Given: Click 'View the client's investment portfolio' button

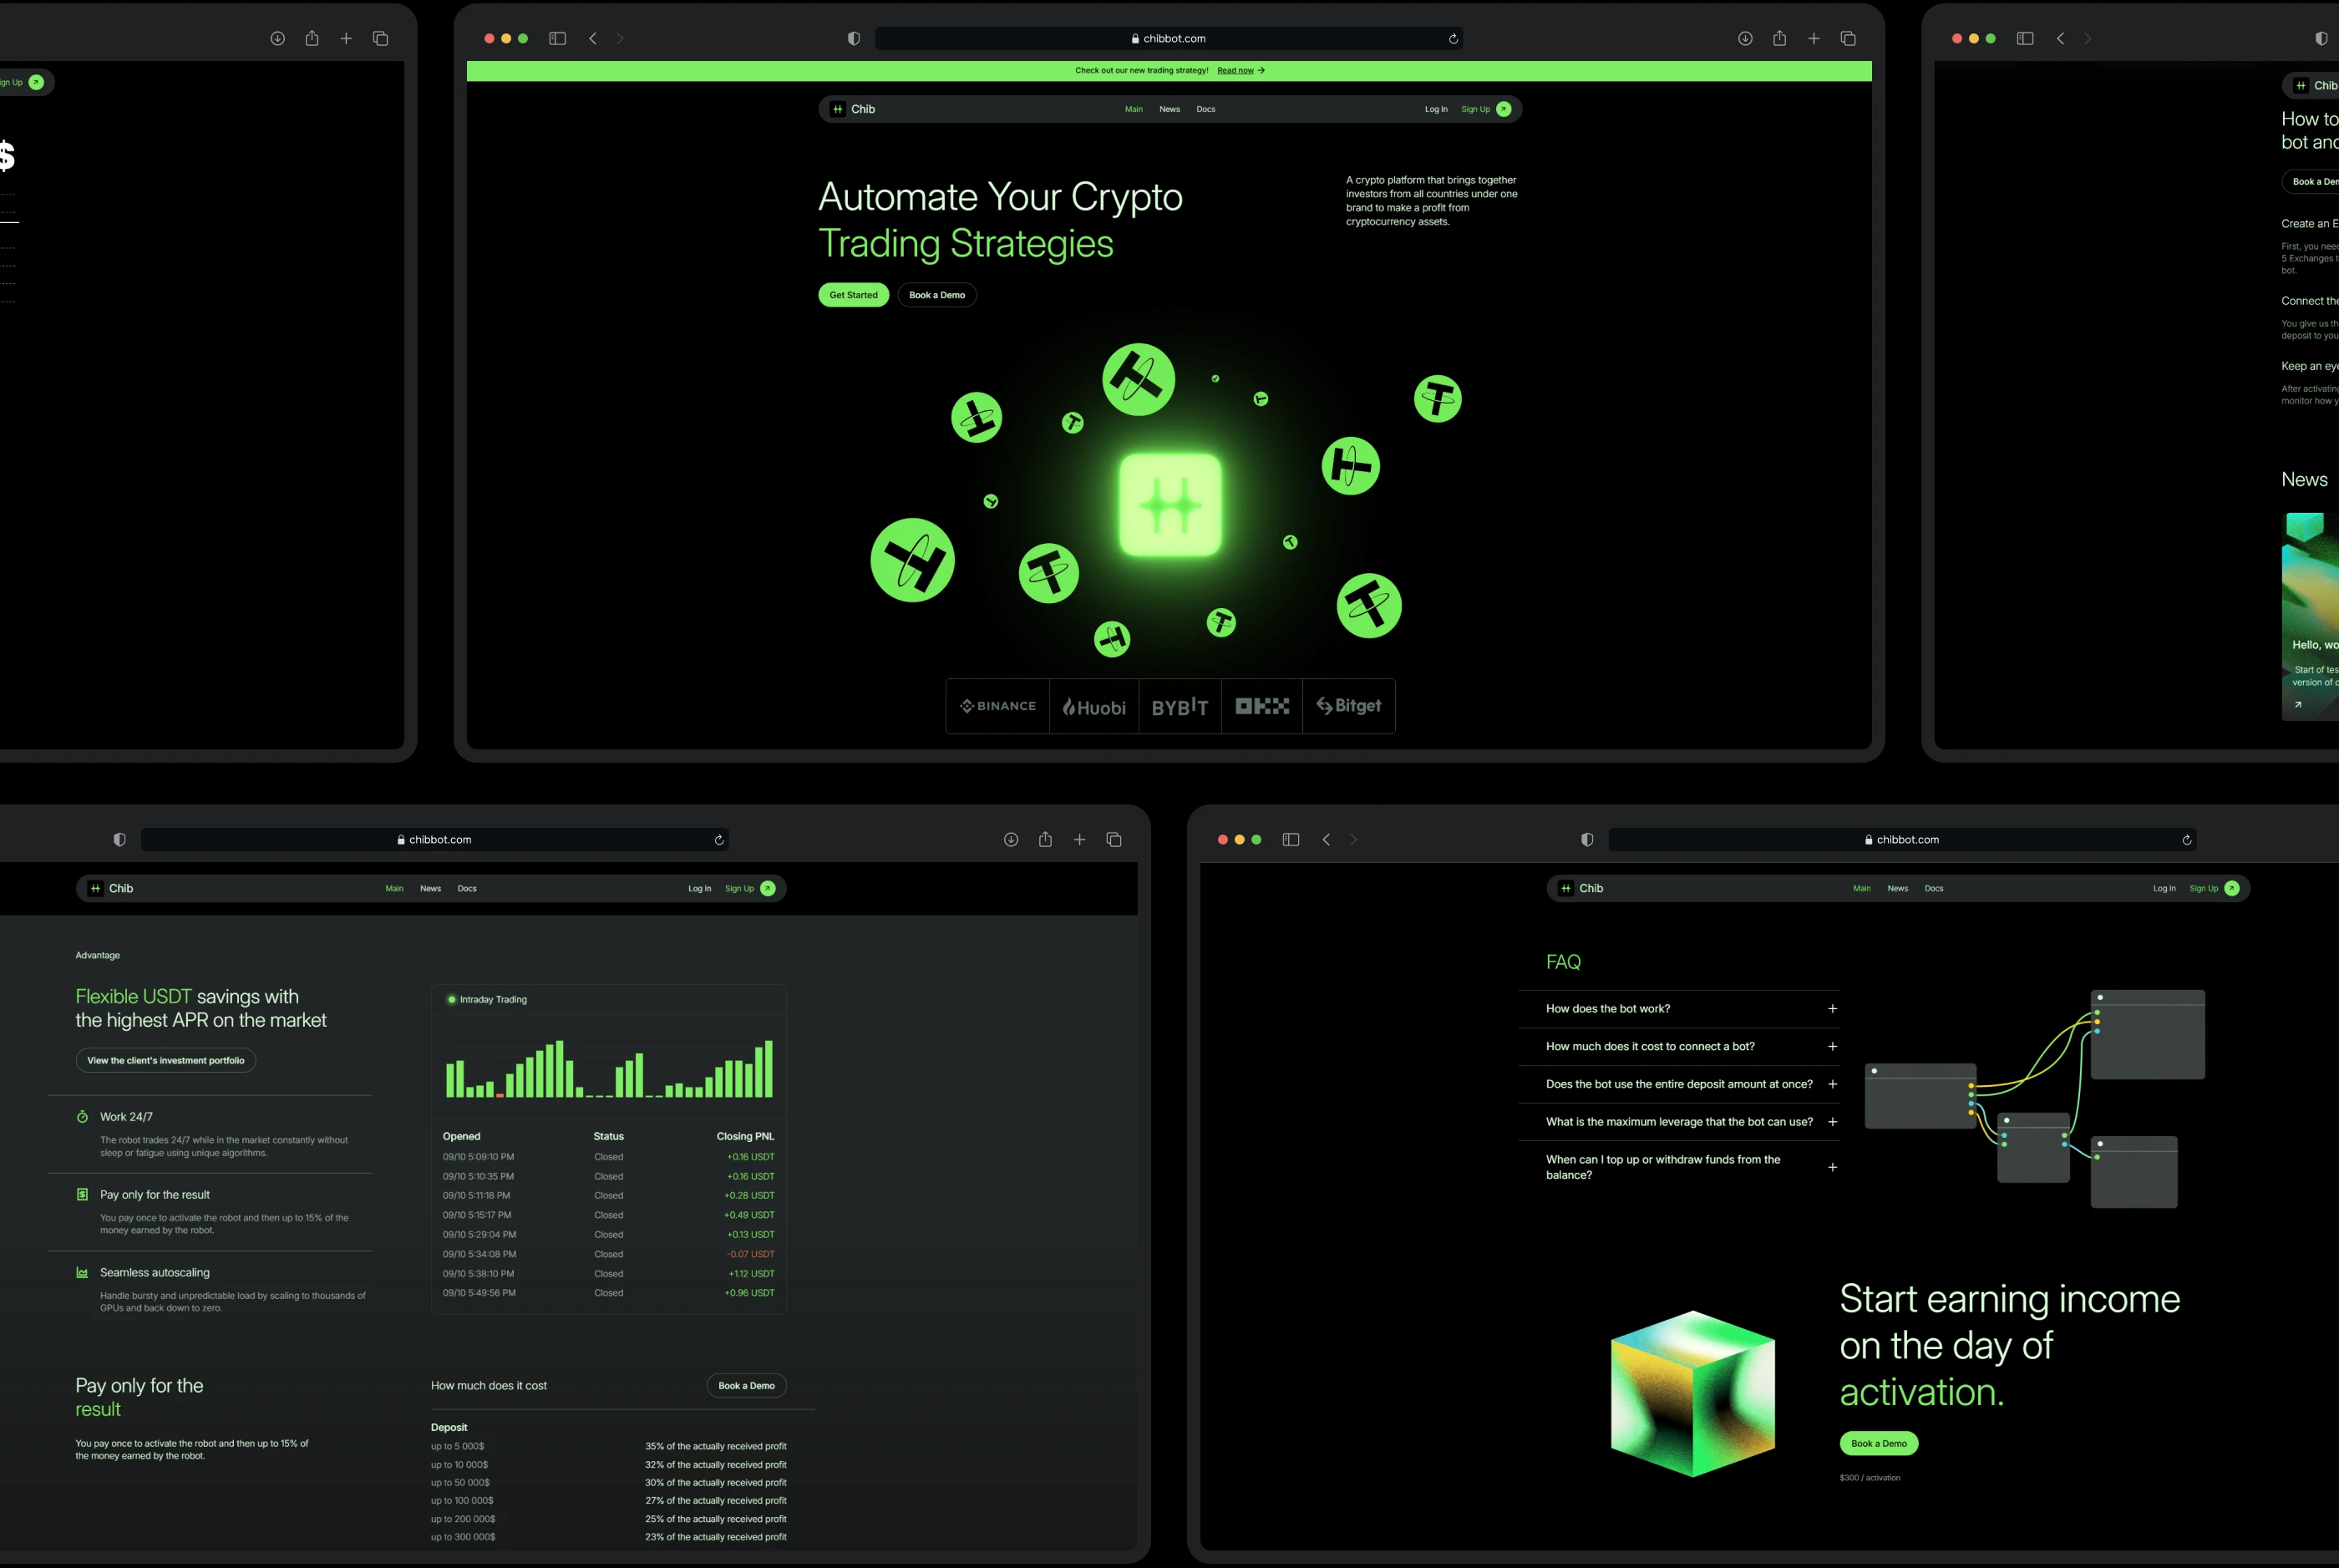Looking at the screenshot, I should point(166,1060).
